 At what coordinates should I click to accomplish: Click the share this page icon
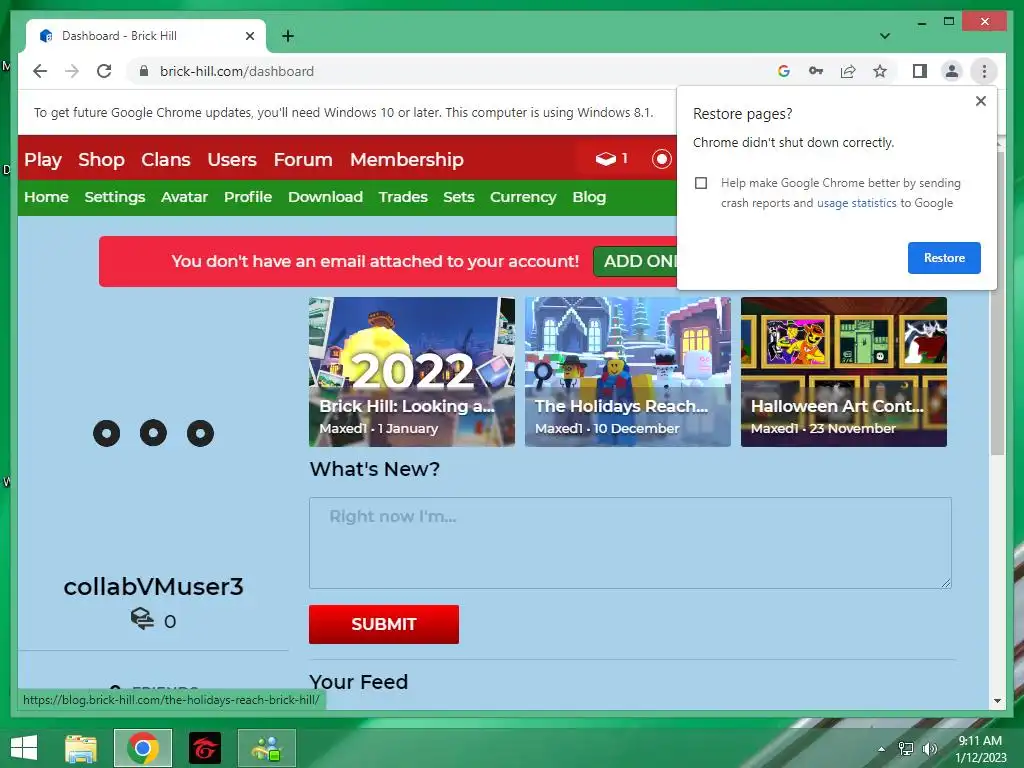pyautogui.click(x=848, y=71)
